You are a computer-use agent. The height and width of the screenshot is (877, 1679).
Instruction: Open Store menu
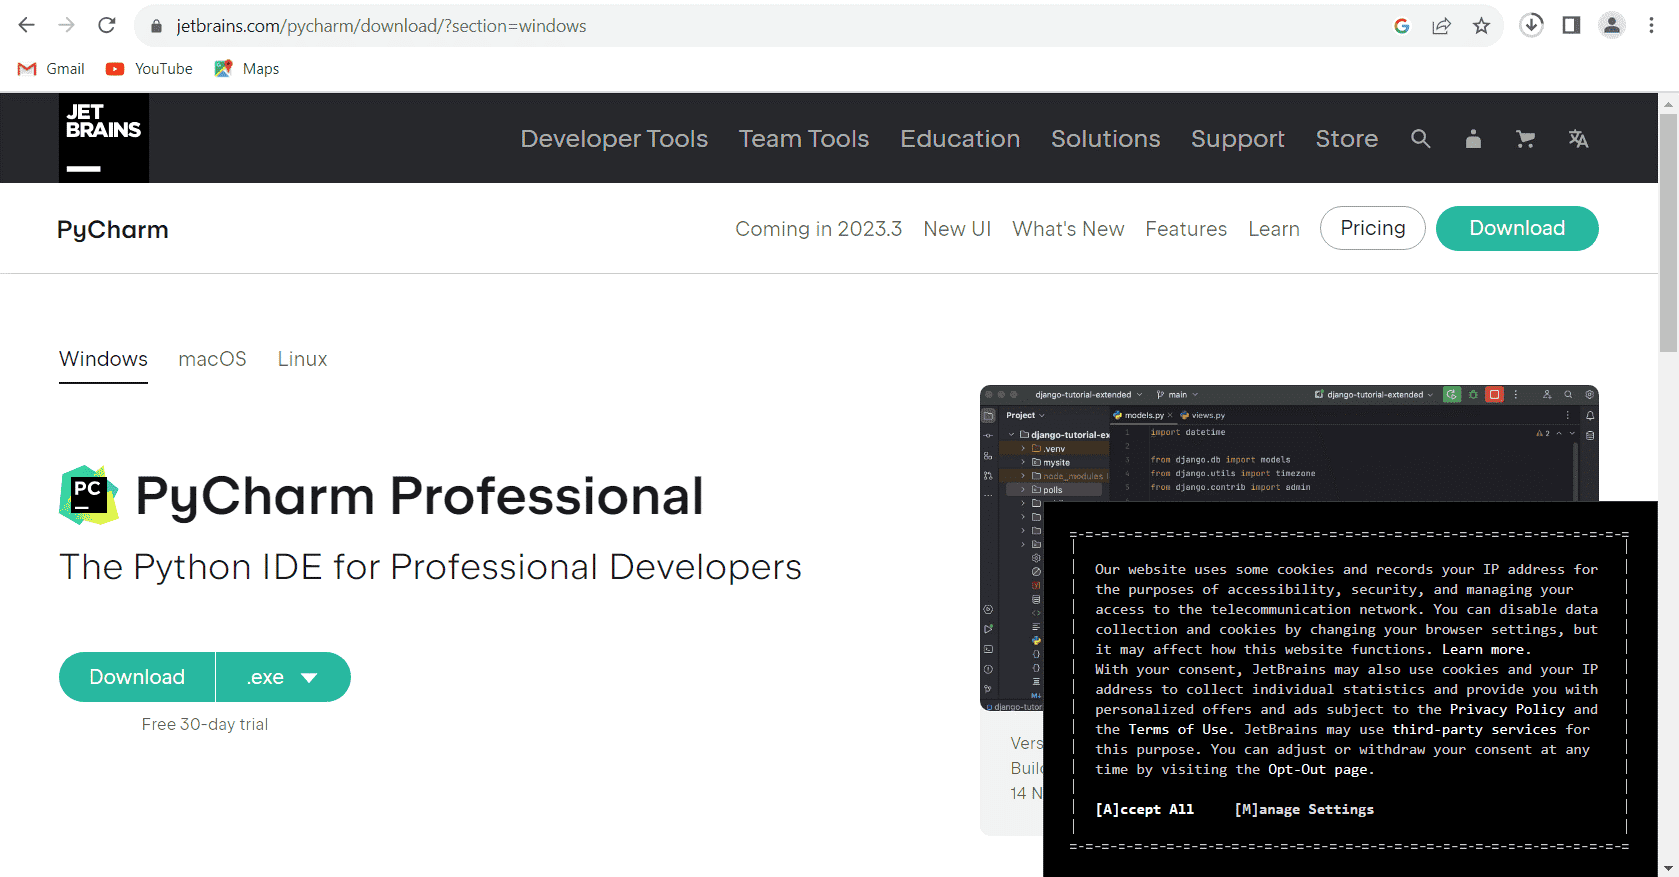pyautogui.click(x=1347, y=139)
